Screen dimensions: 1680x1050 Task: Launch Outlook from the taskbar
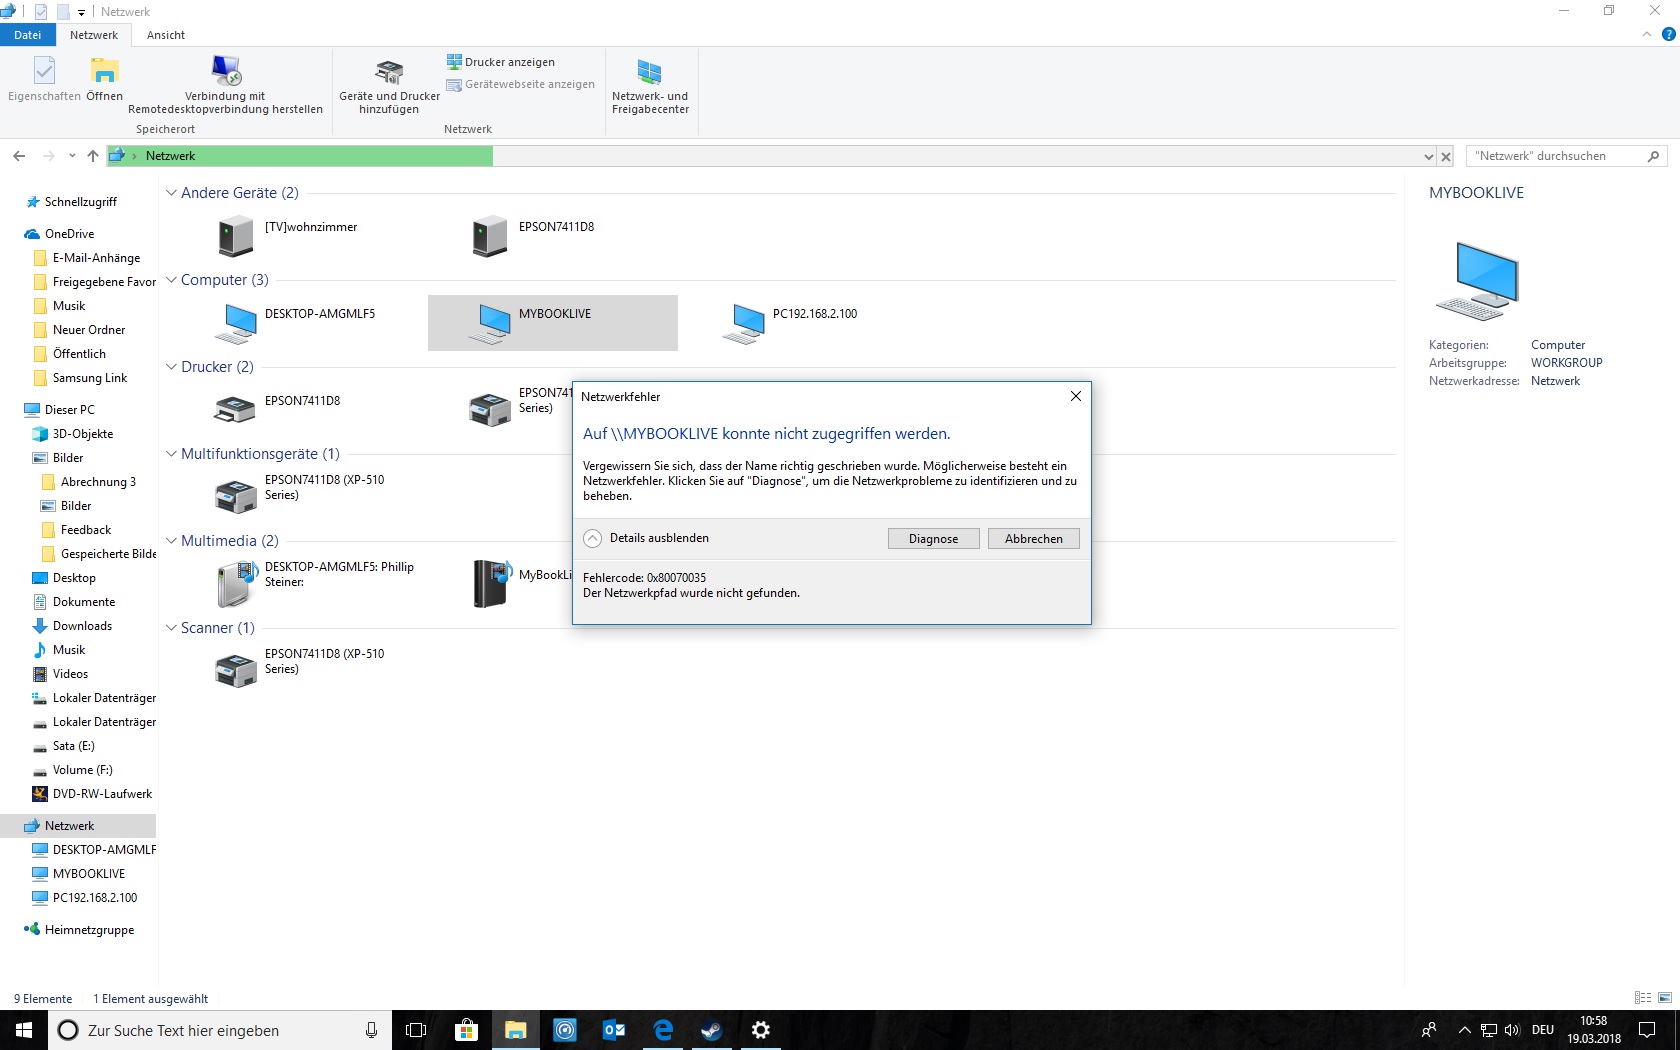614,1030
